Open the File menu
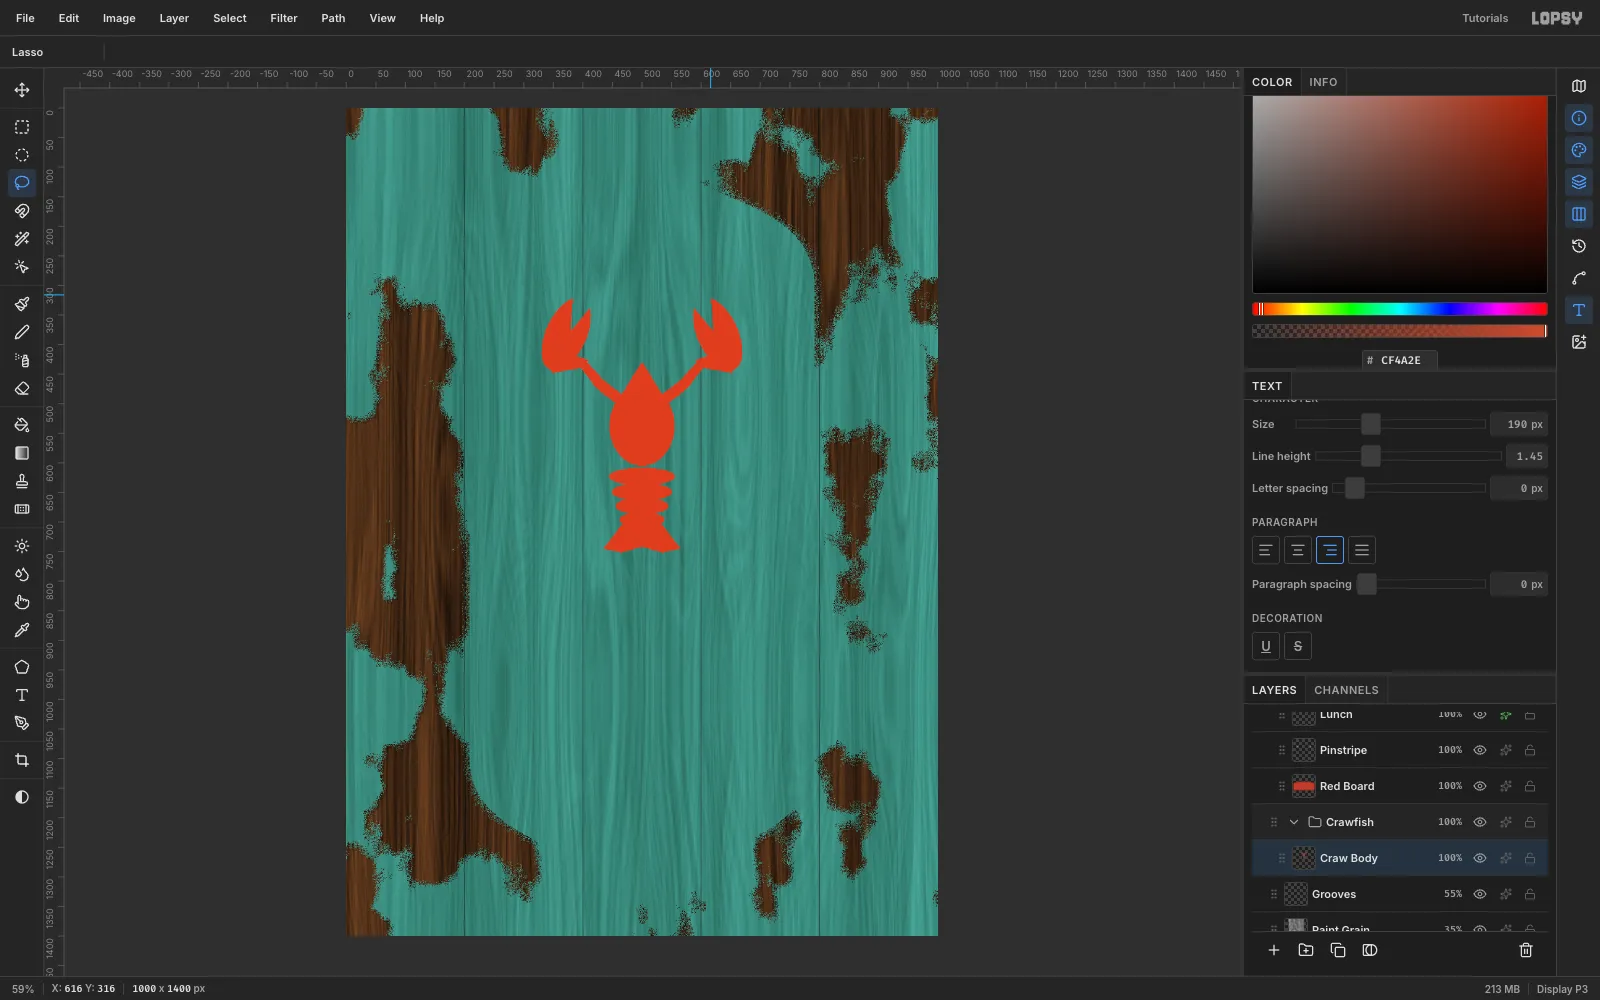The image size is (1600, 1000). pos(25,18)
